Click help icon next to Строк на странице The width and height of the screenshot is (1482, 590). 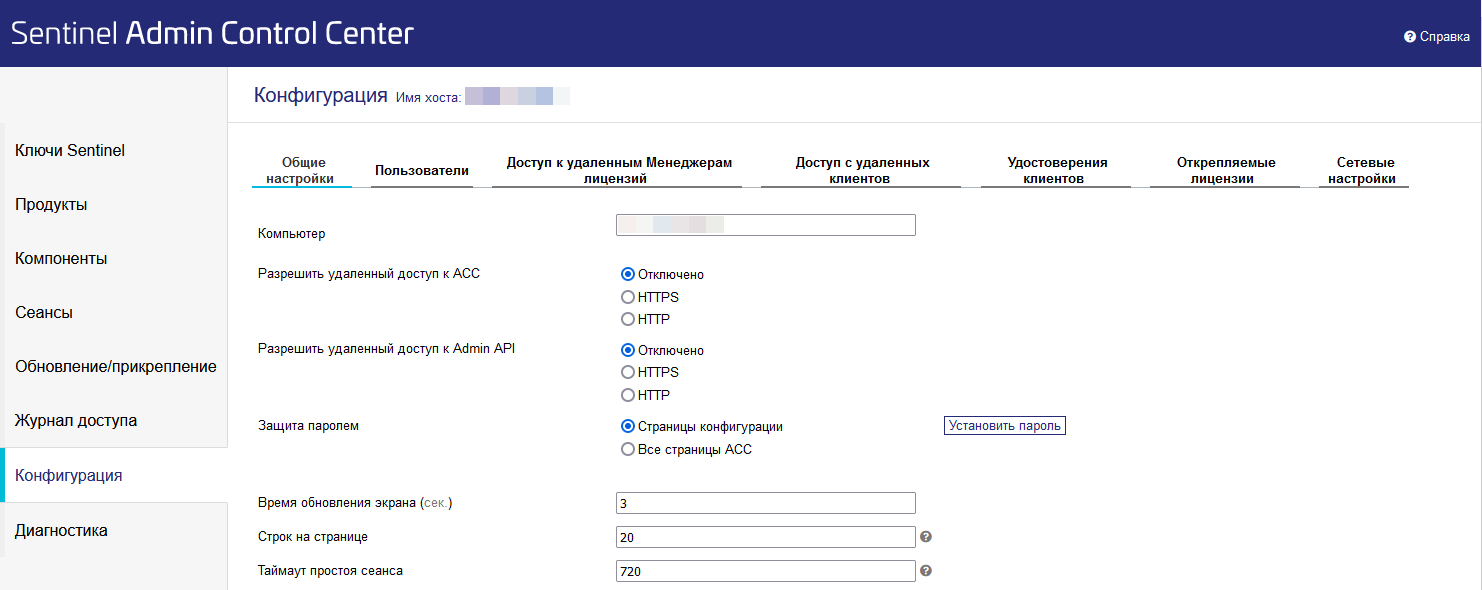926,537
